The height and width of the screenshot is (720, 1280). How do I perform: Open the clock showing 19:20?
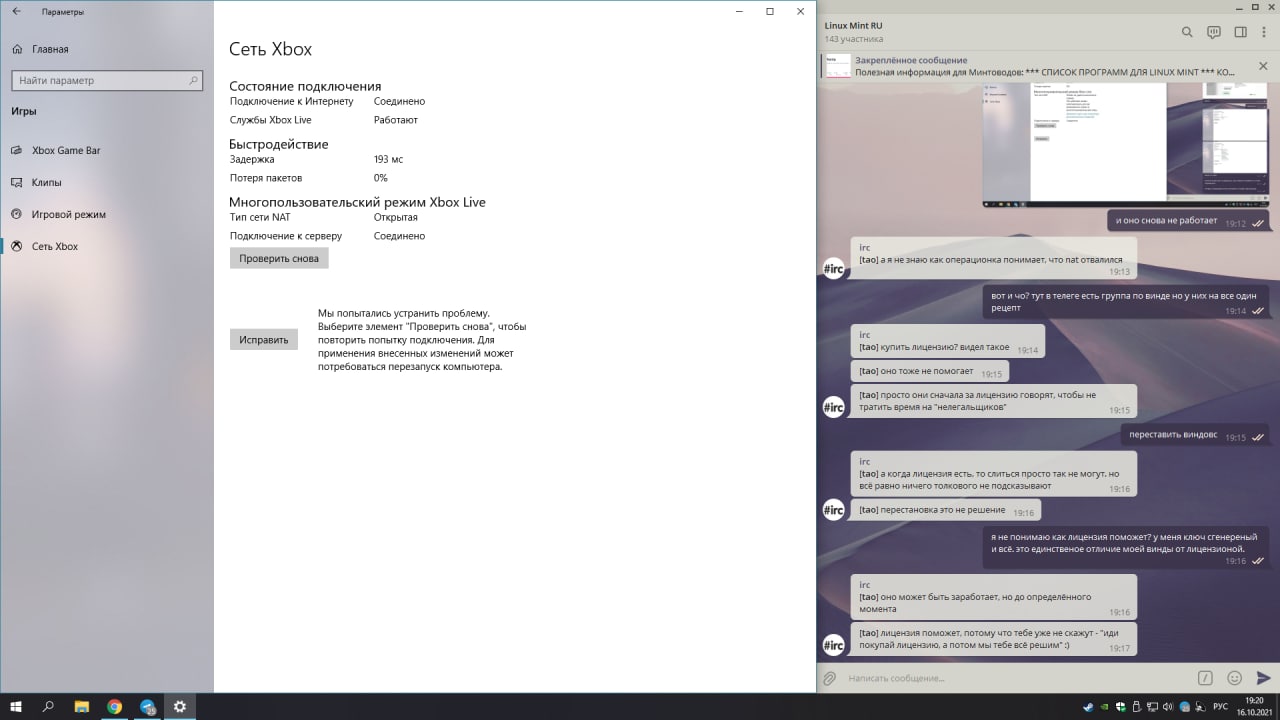tap(1254, 706)
